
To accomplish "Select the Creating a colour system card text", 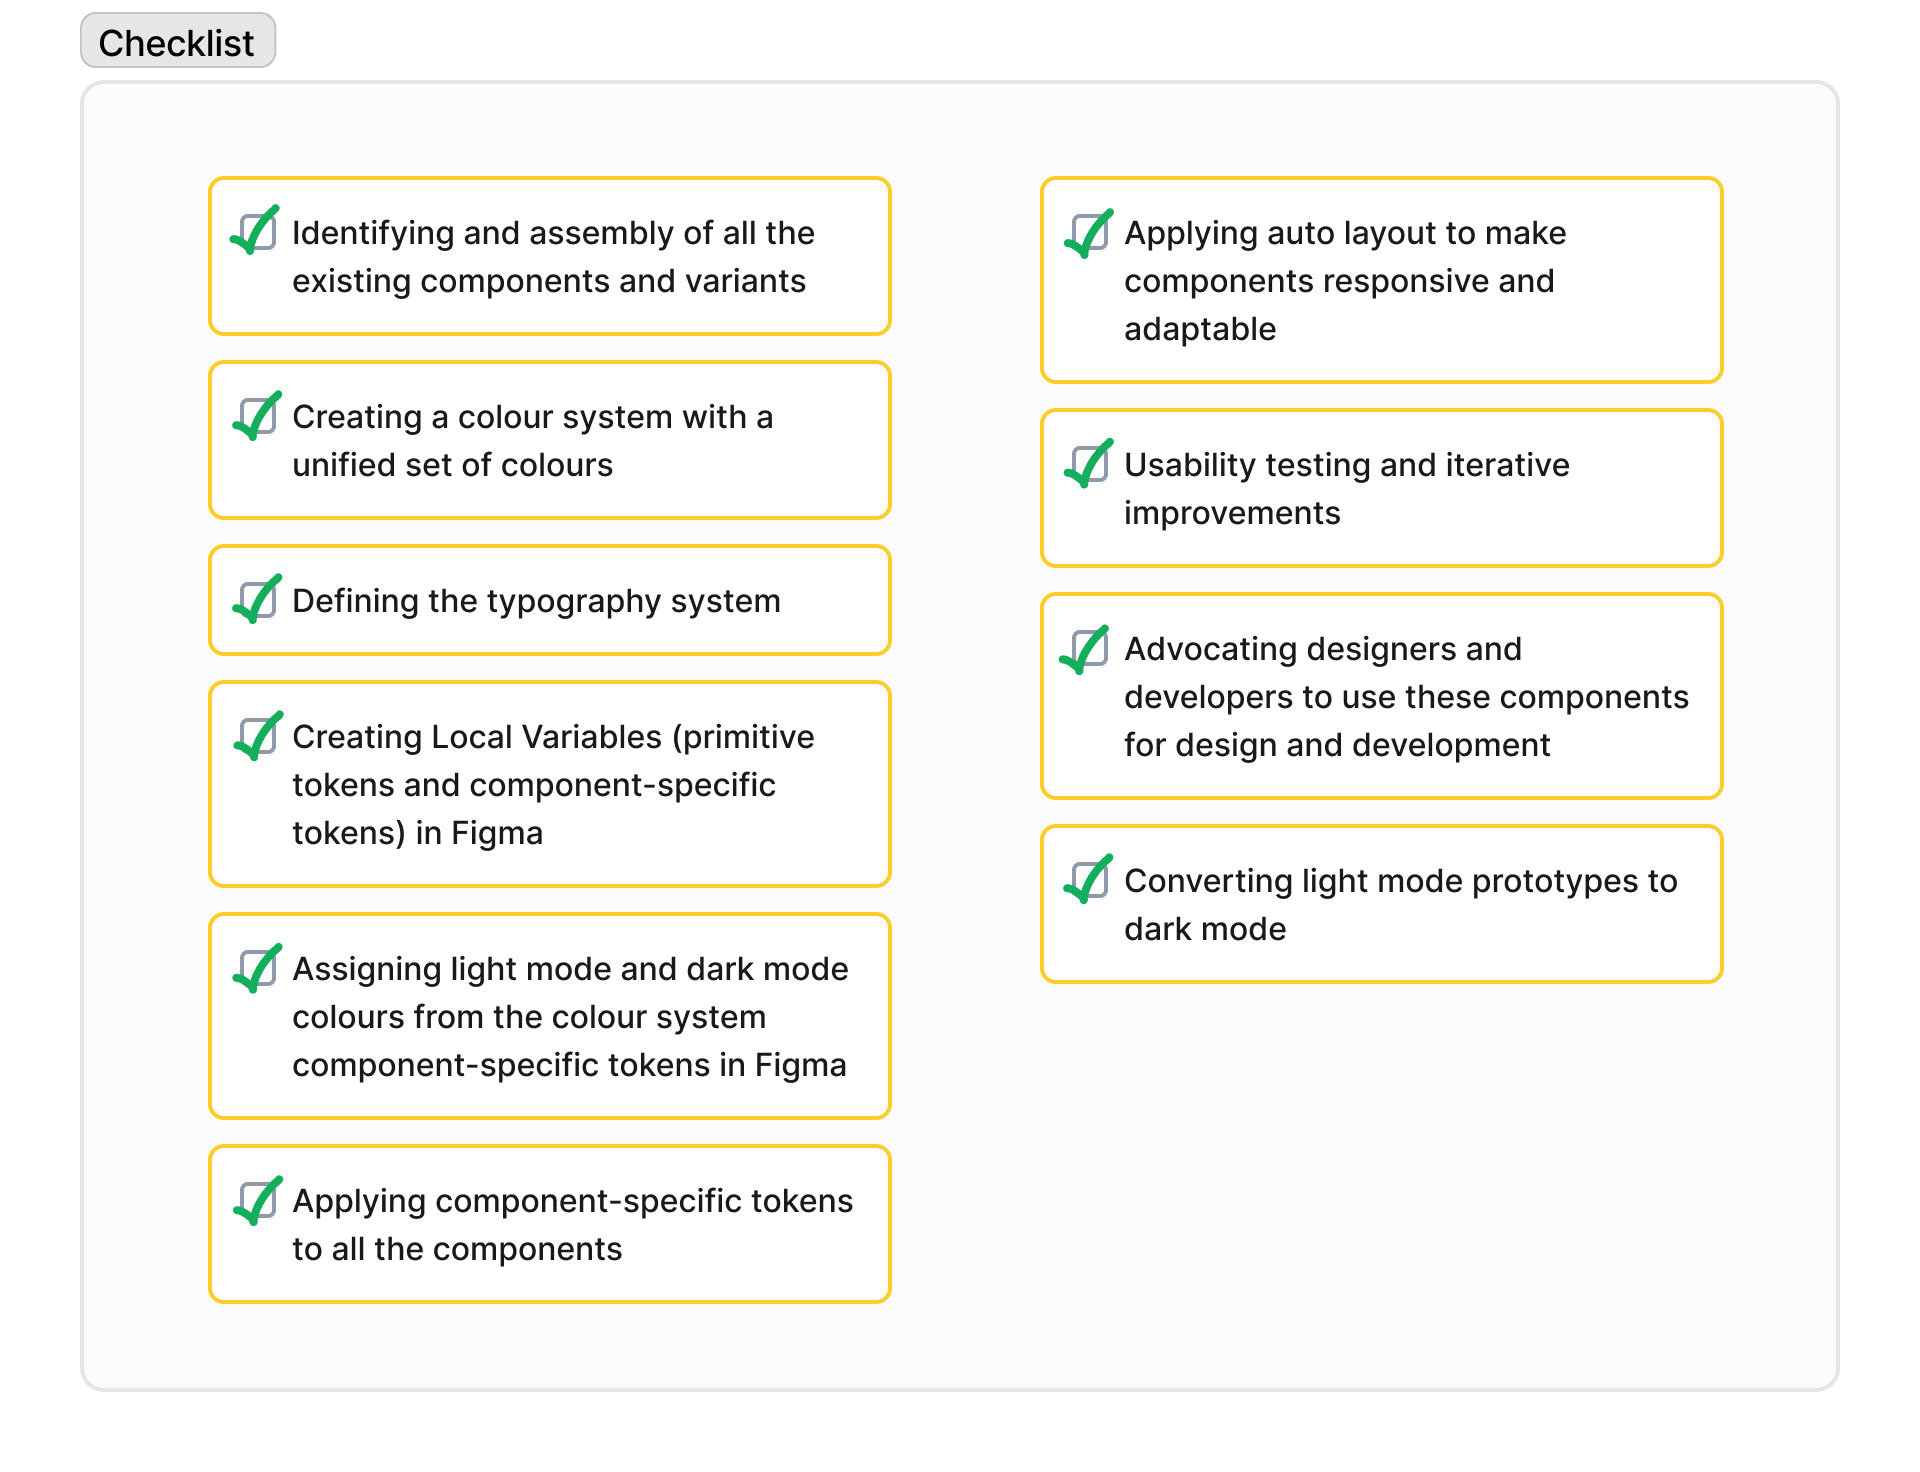I will tap(533, 440).
